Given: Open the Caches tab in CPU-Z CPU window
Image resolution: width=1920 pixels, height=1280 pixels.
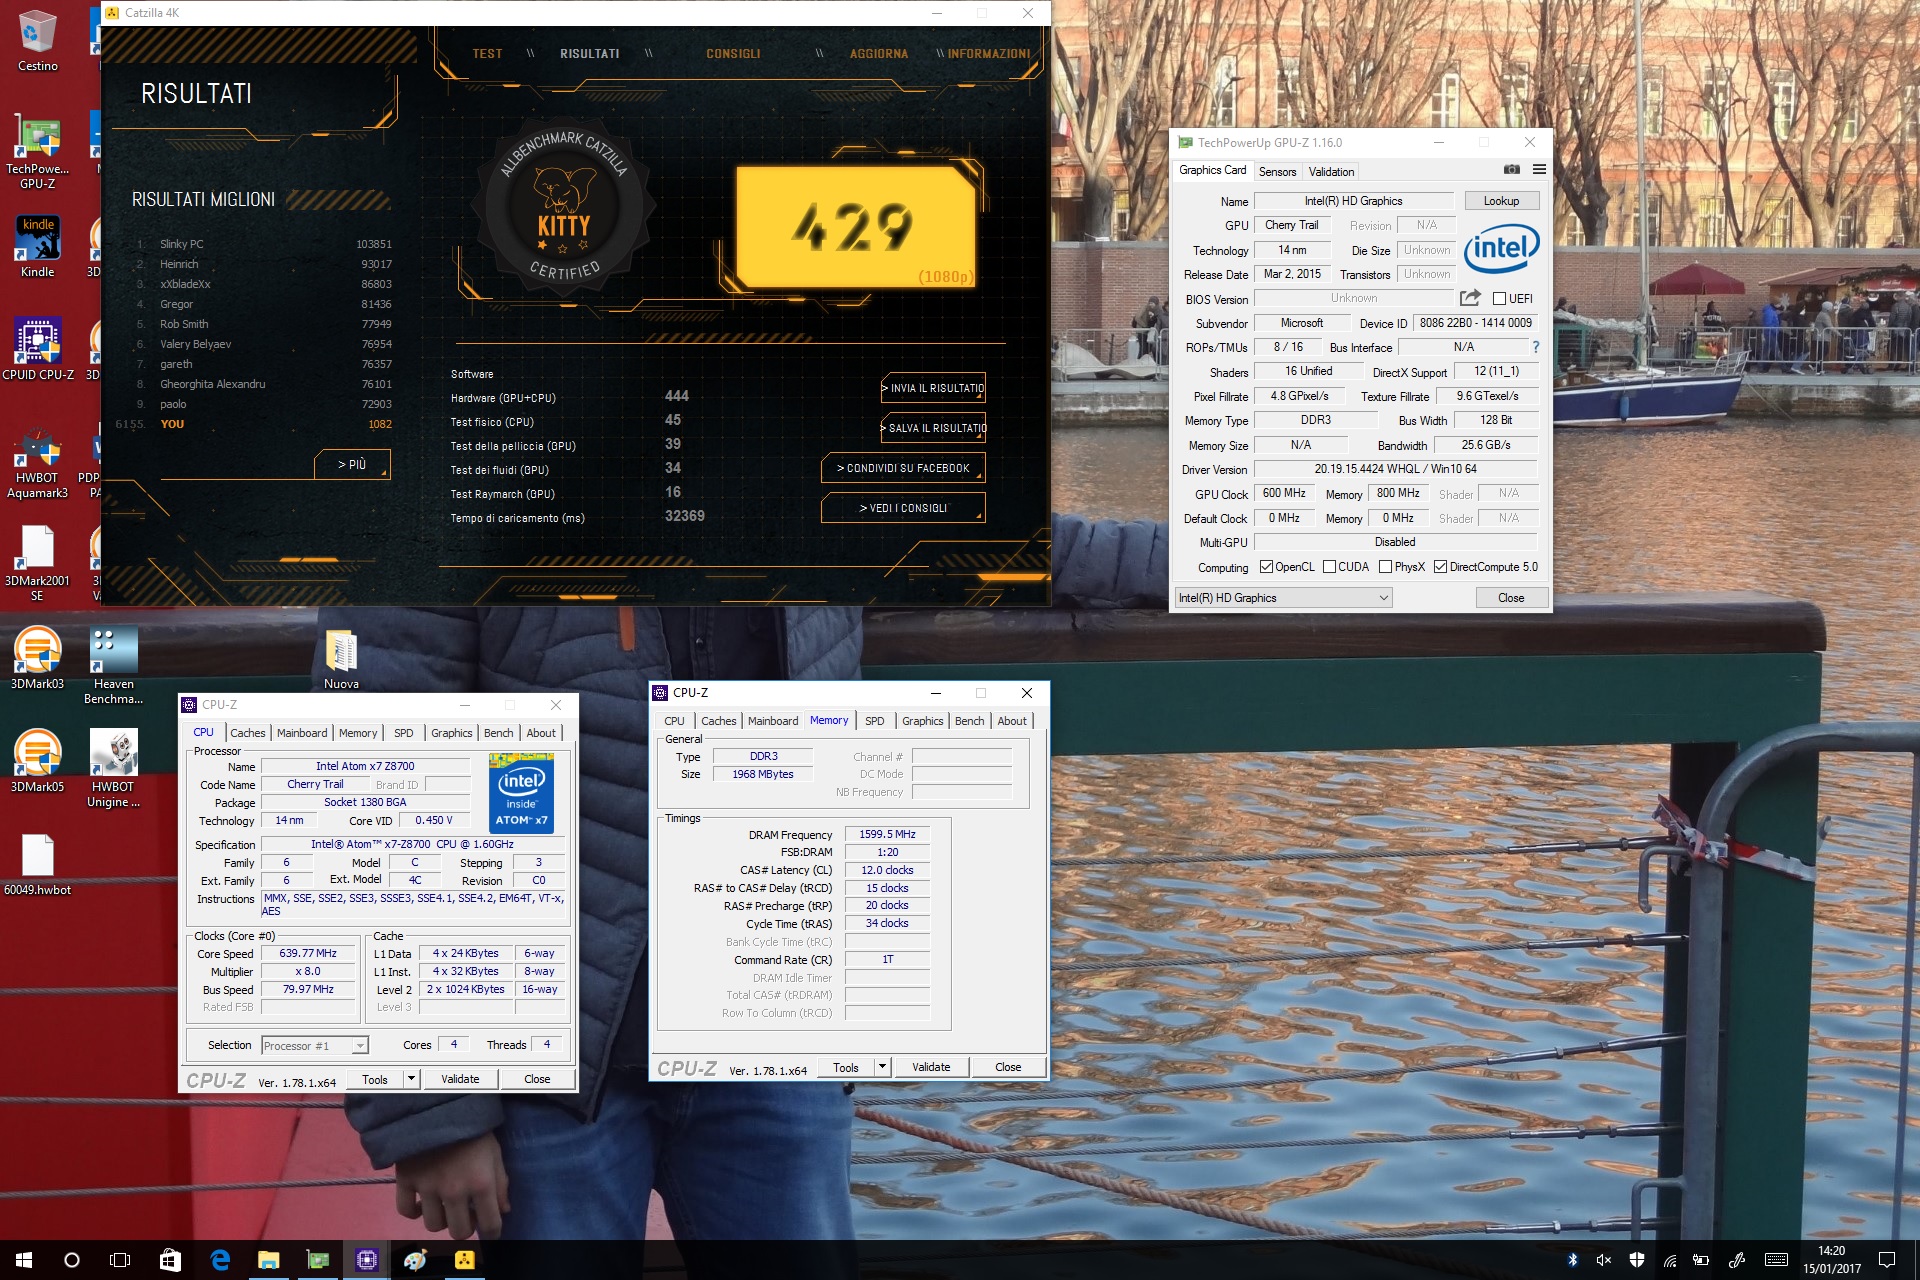Looking at the screenshot, I should pyautogui.click(x=247, y=733).
